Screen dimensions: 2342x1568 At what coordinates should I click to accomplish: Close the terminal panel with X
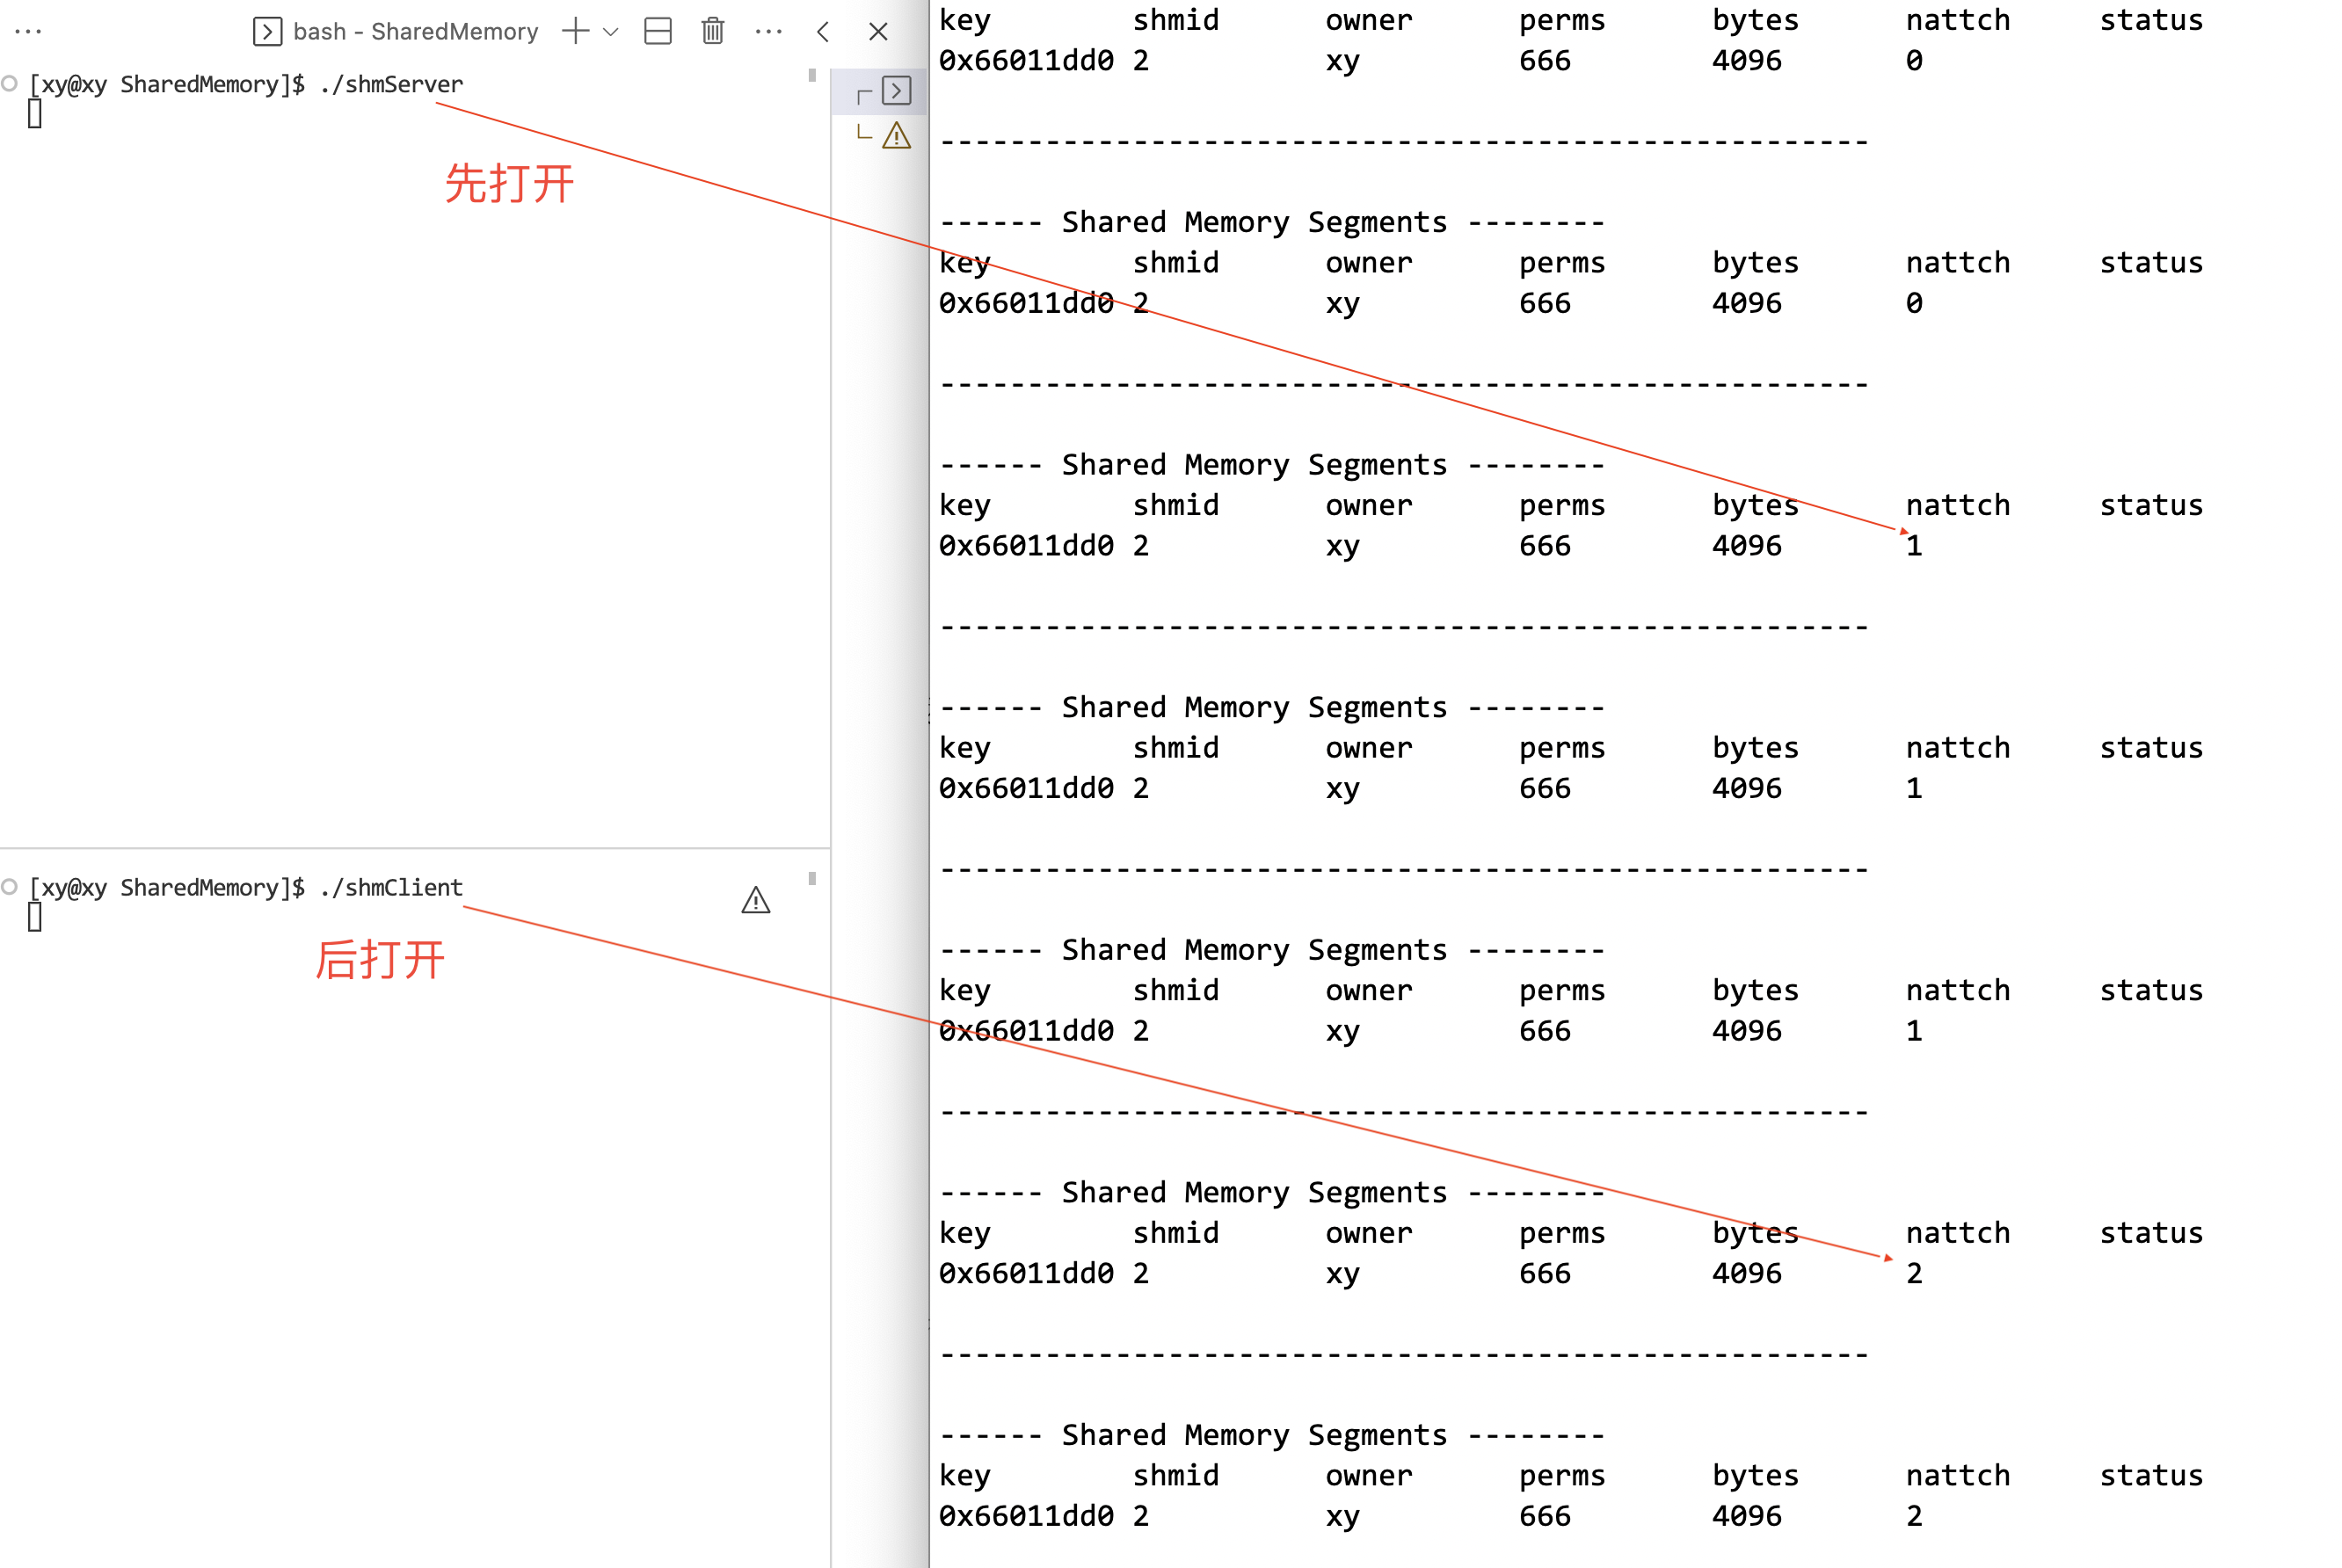pos(878,31)
